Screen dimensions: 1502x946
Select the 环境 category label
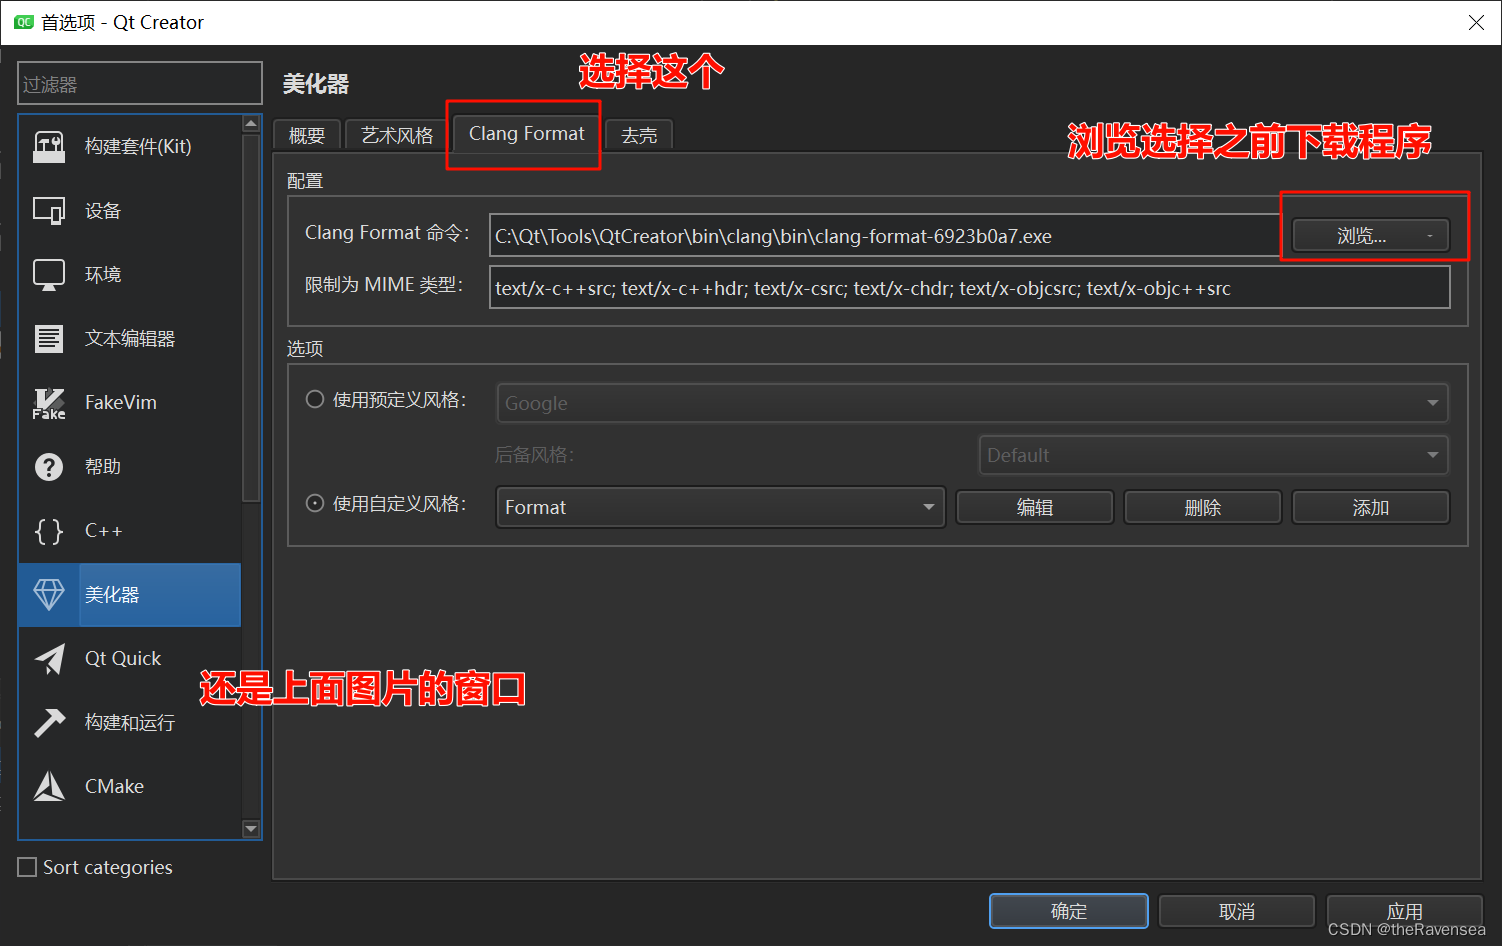pyautogui.click(x=103, y=275)
